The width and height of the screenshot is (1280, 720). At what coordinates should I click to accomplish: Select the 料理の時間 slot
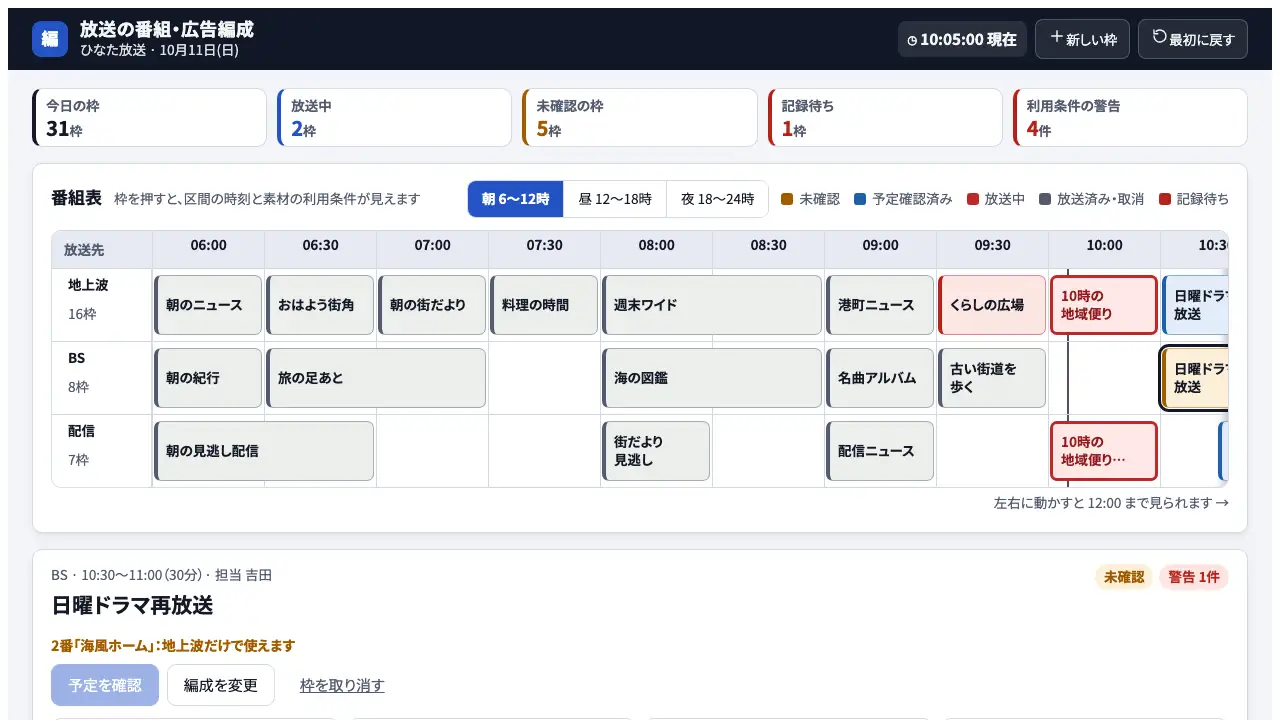(544, 305)
